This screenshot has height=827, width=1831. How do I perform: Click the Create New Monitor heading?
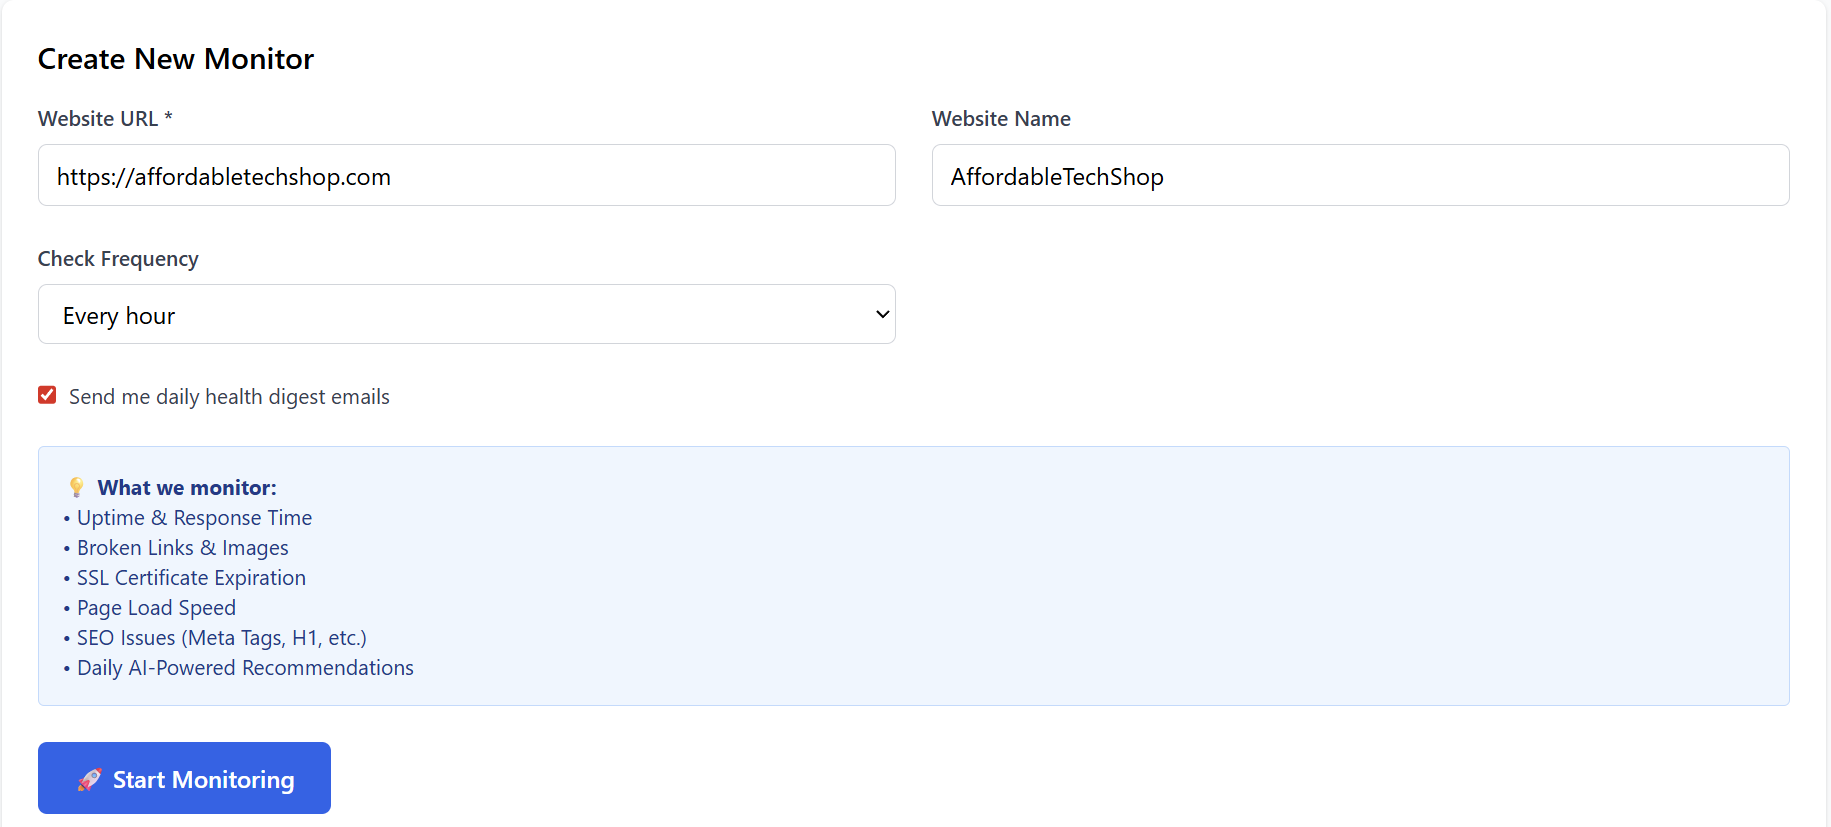(x=176, y=60)
